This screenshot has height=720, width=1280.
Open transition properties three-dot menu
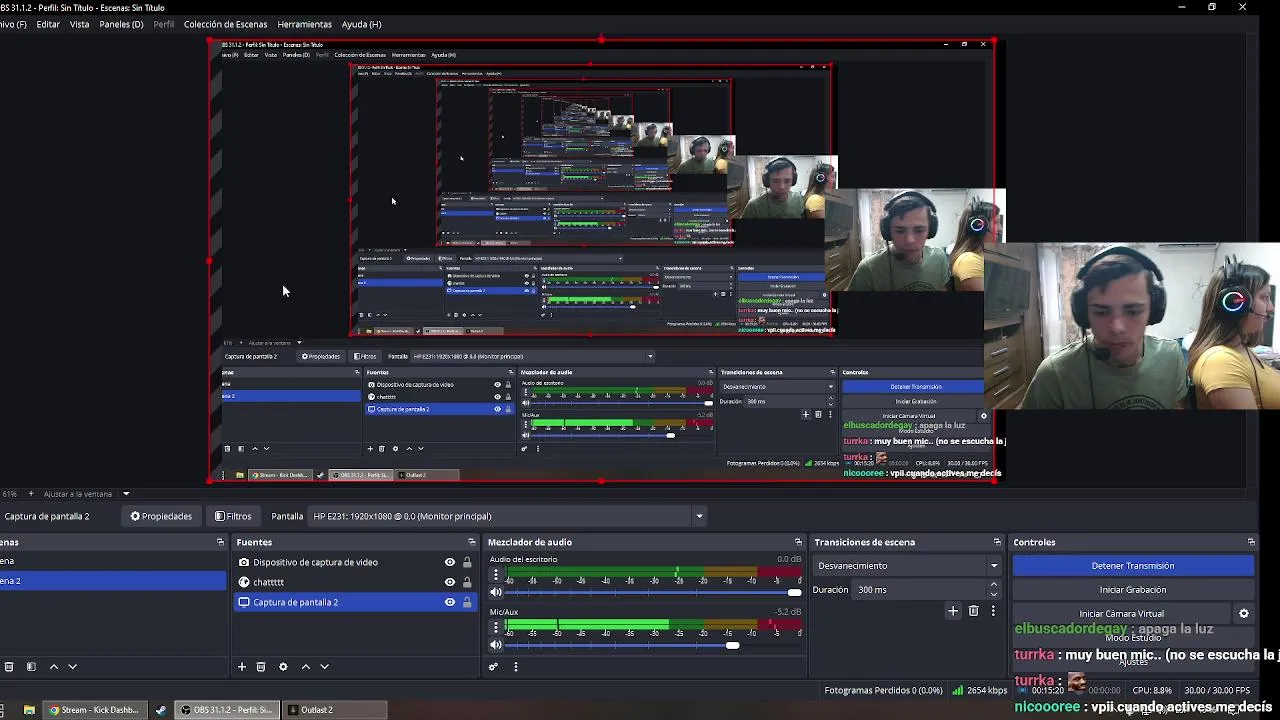click(x=993, y=611)
